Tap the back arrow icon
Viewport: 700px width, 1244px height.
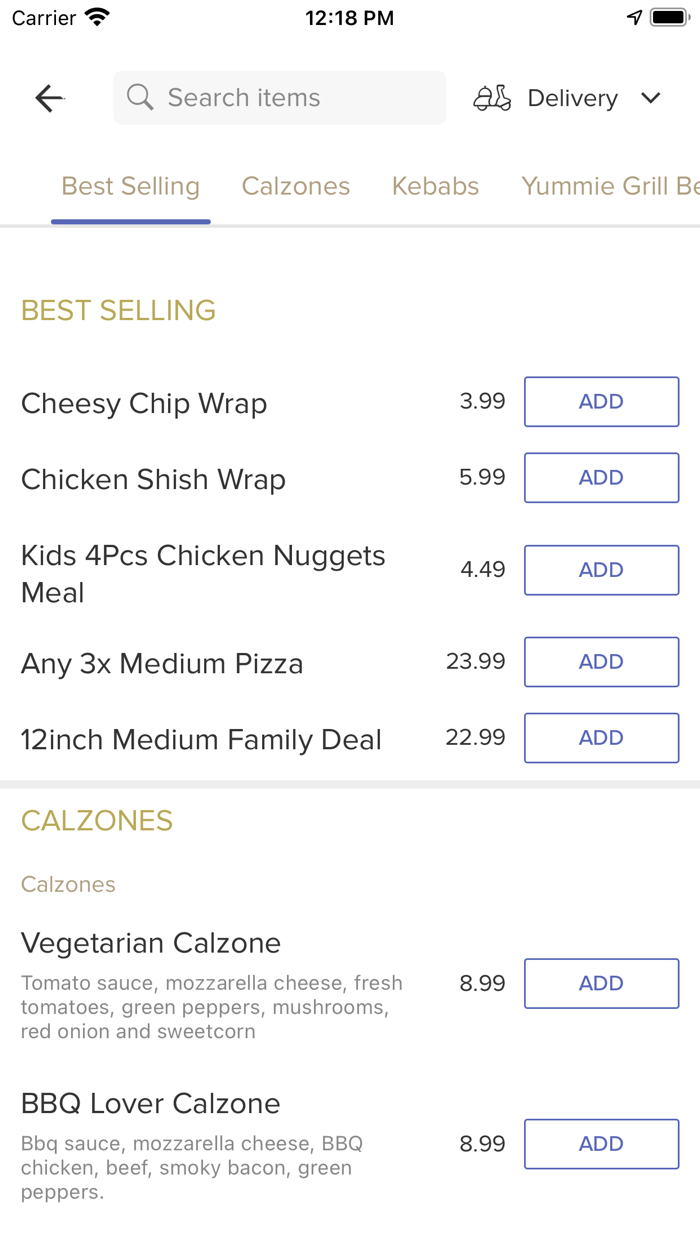pyautogui.click(x=49, y=98)
